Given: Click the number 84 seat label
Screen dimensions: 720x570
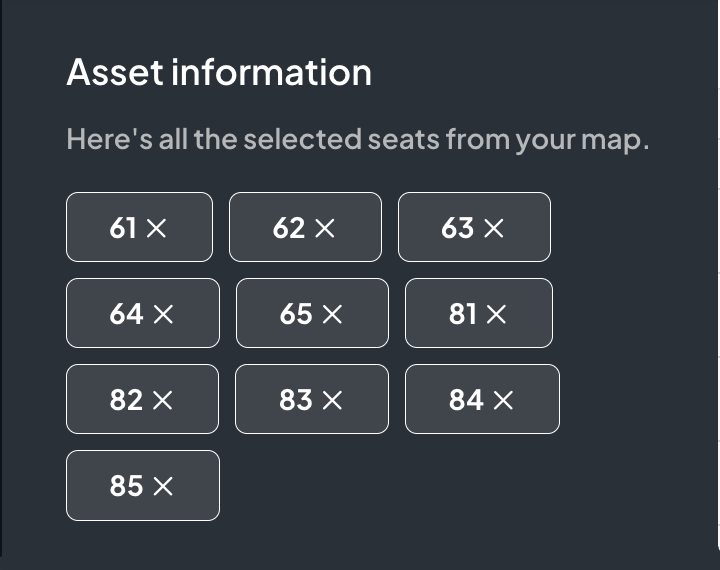Looking at the screenshot, I should (466, 401).
